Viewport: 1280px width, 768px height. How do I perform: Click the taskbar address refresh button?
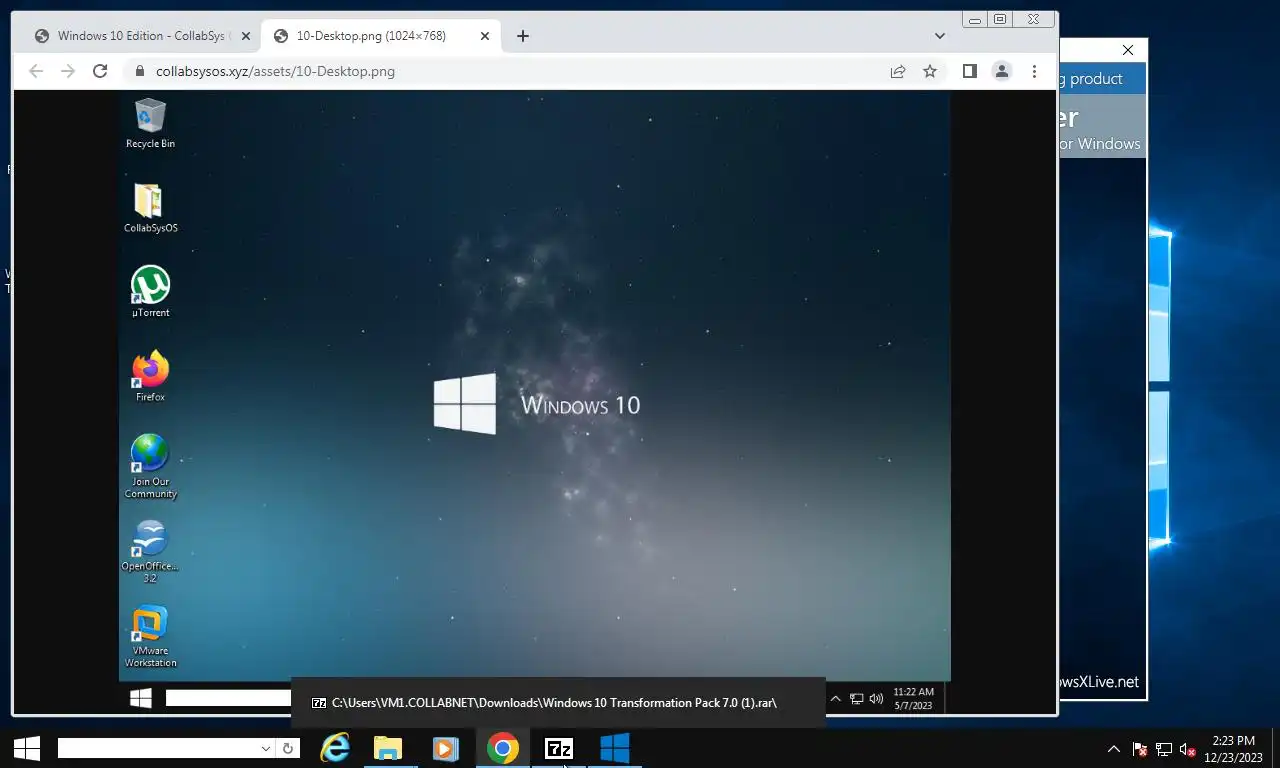coord(288,748)
